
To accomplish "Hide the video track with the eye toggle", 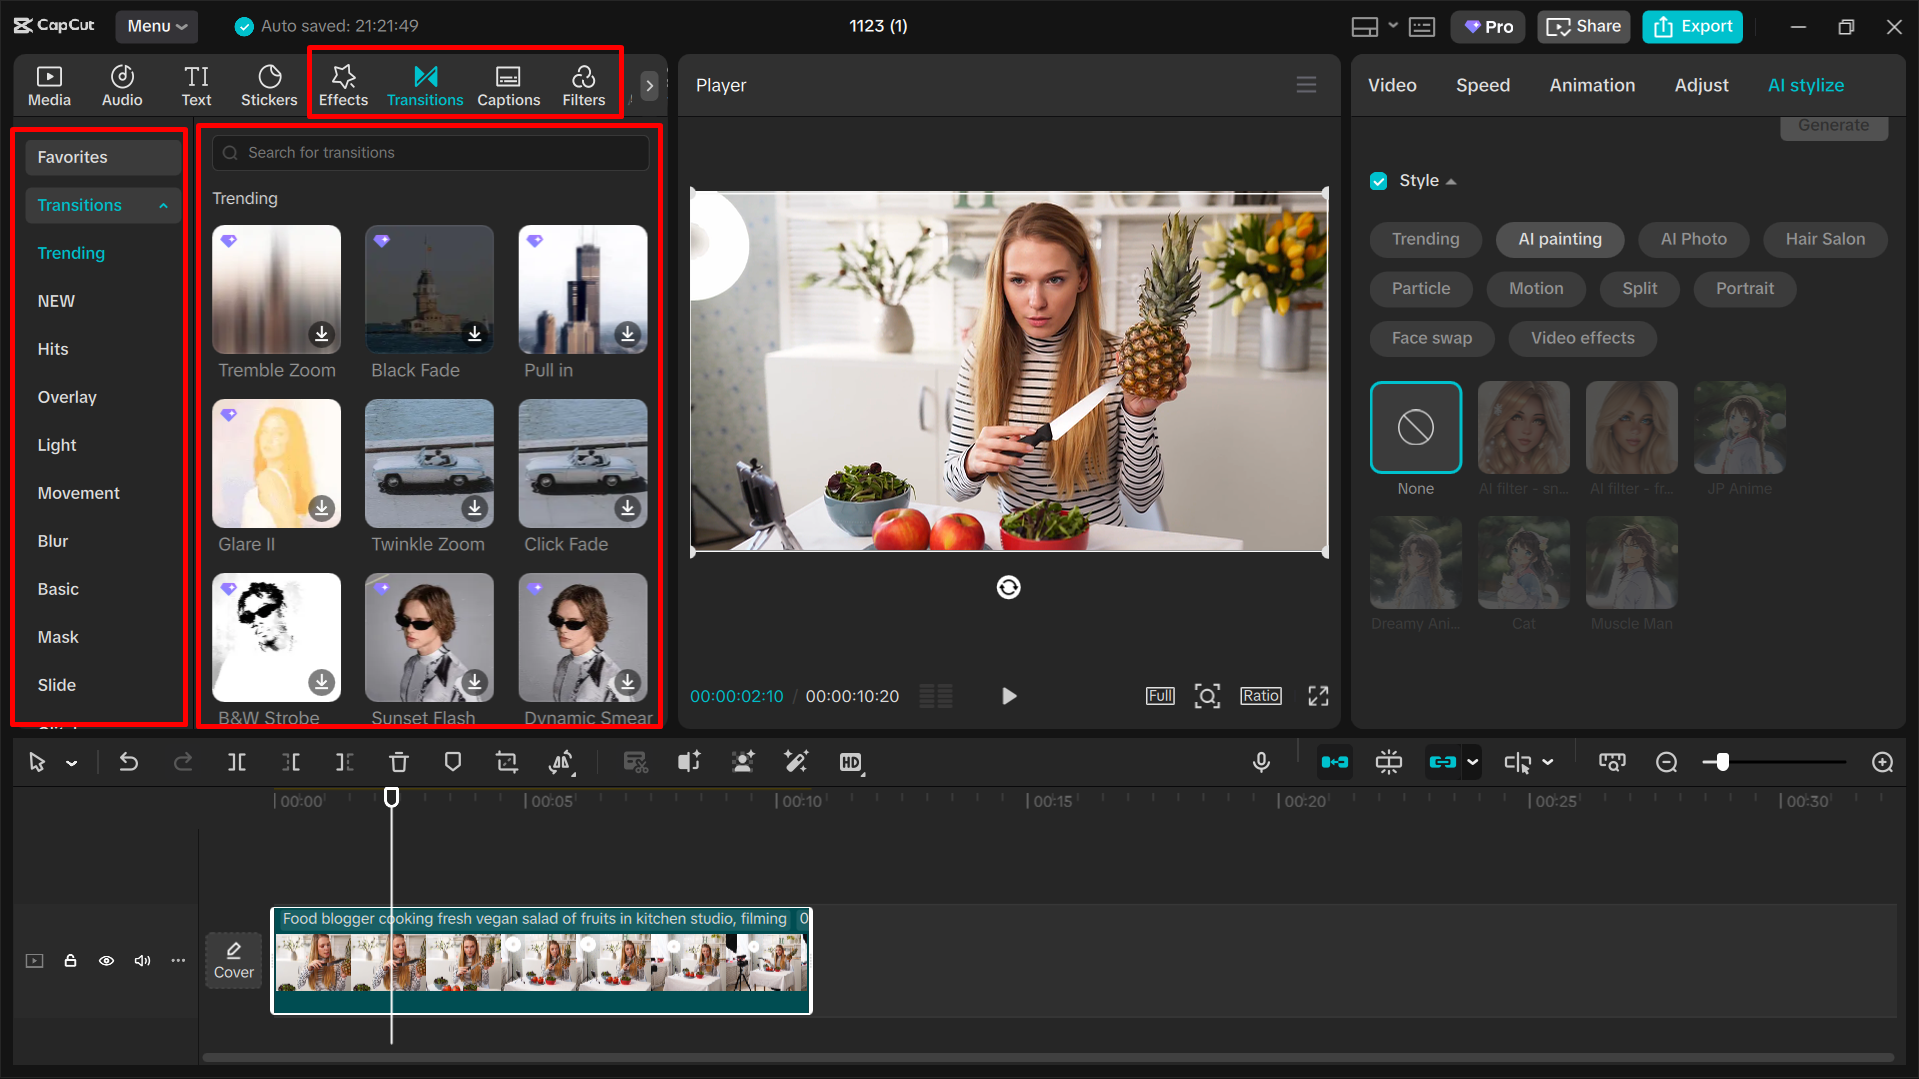I will (106, 960).
